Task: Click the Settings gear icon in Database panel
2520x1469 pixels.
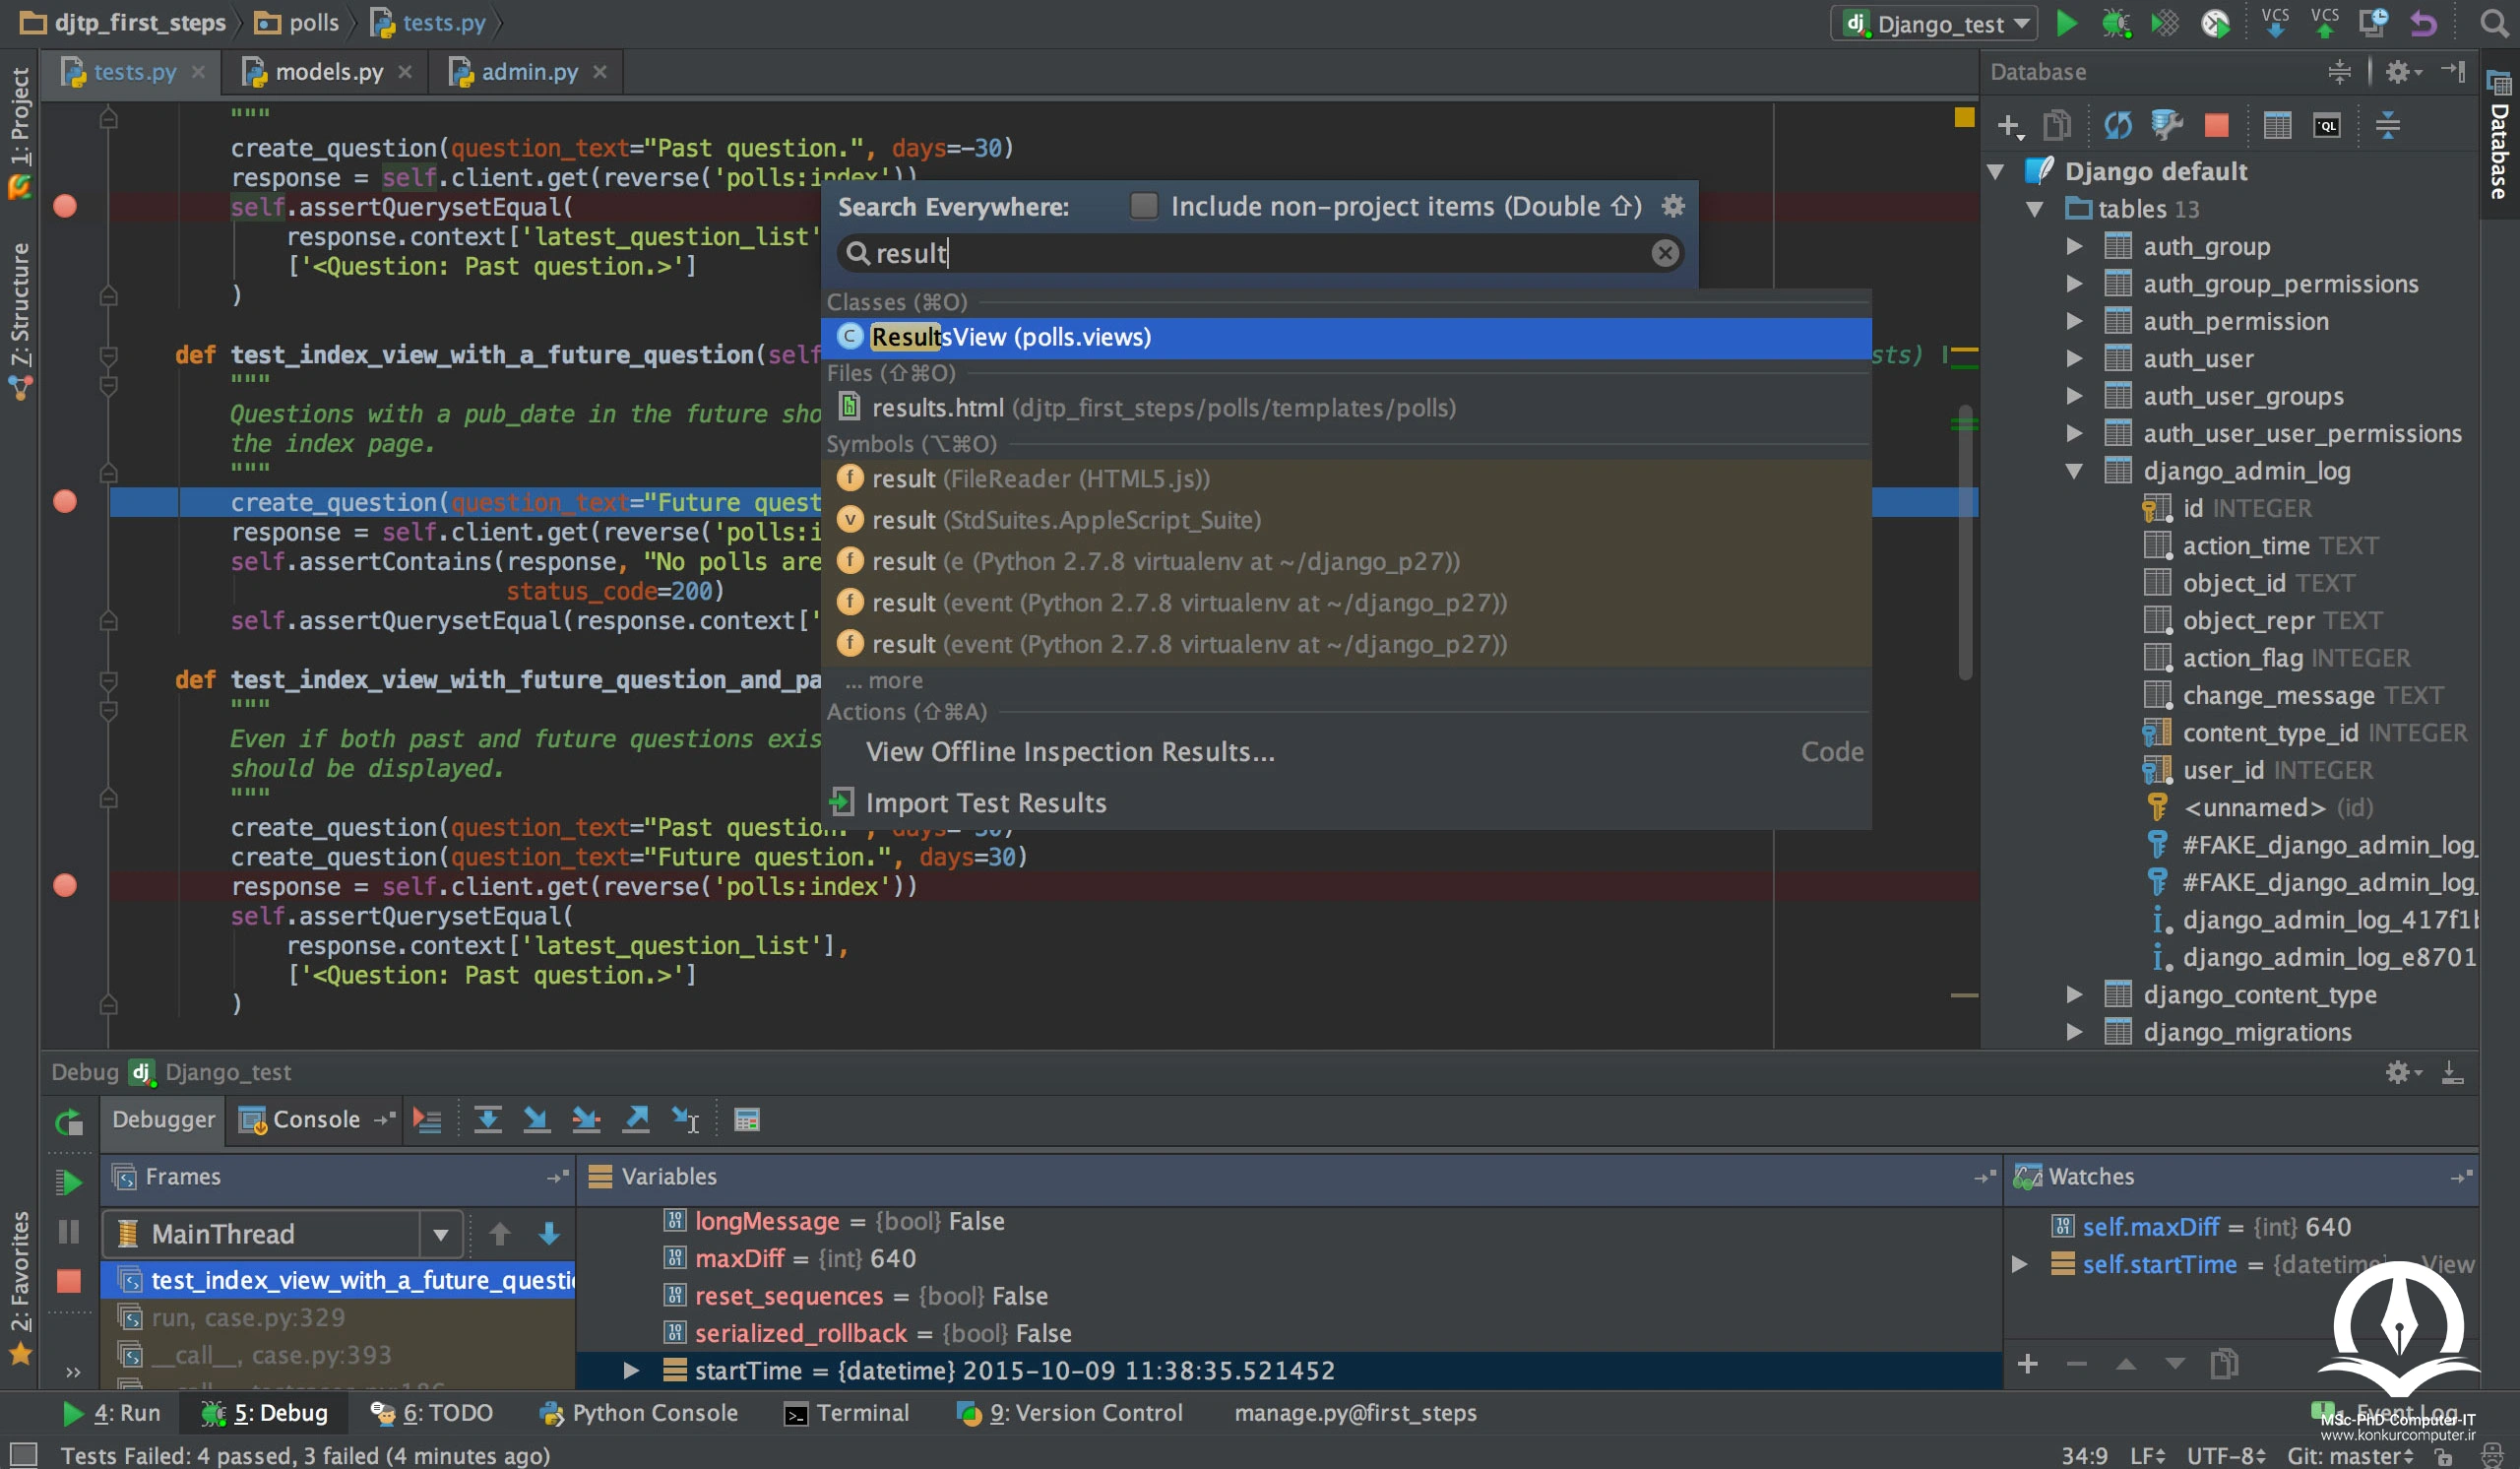Action: pos(2401,72)
